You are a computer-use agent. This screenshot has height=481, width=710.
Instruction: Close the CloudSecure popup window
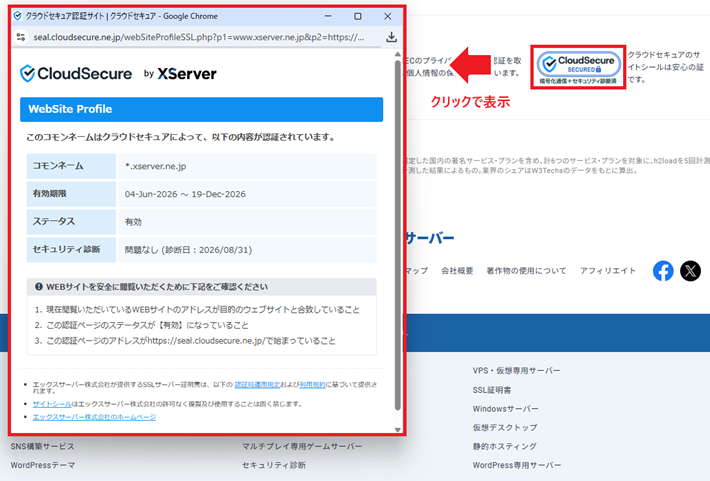388,16
